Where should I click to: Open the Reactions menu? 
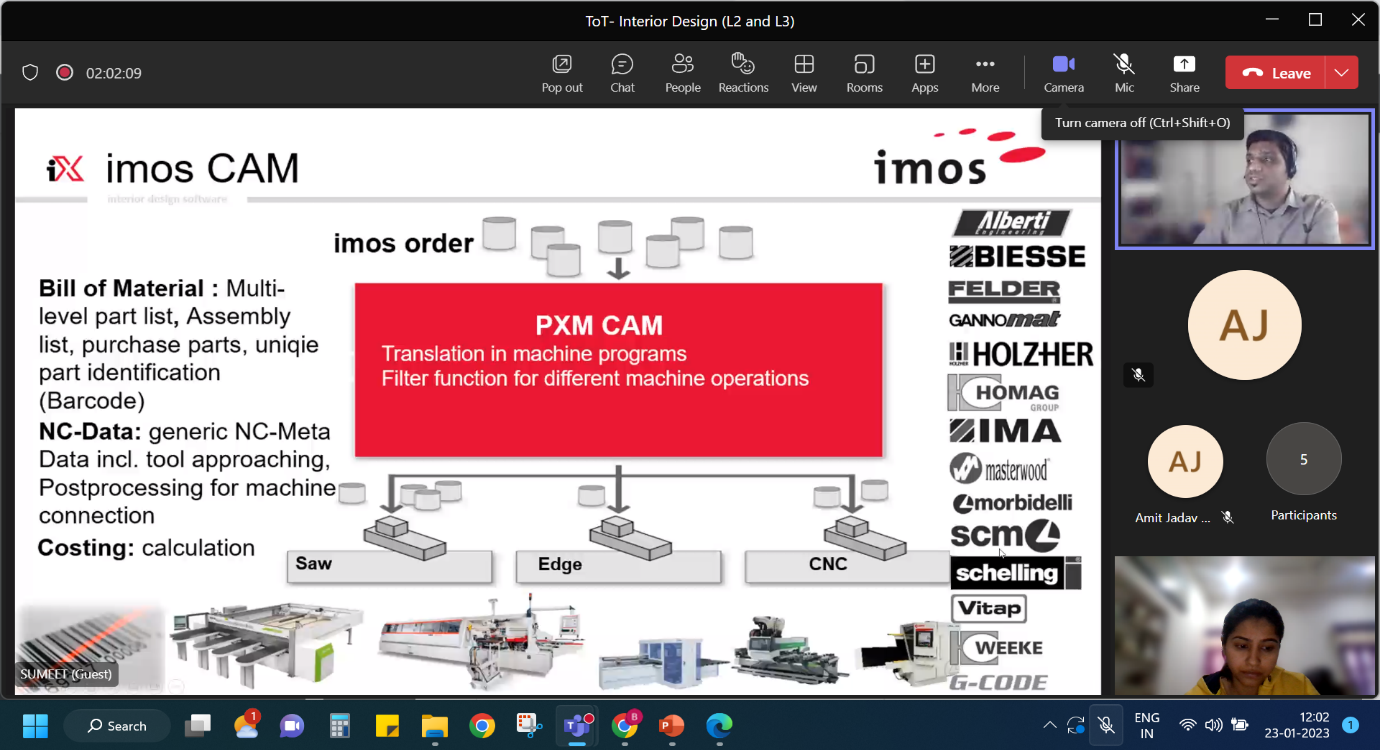click(x=743, y=73)
